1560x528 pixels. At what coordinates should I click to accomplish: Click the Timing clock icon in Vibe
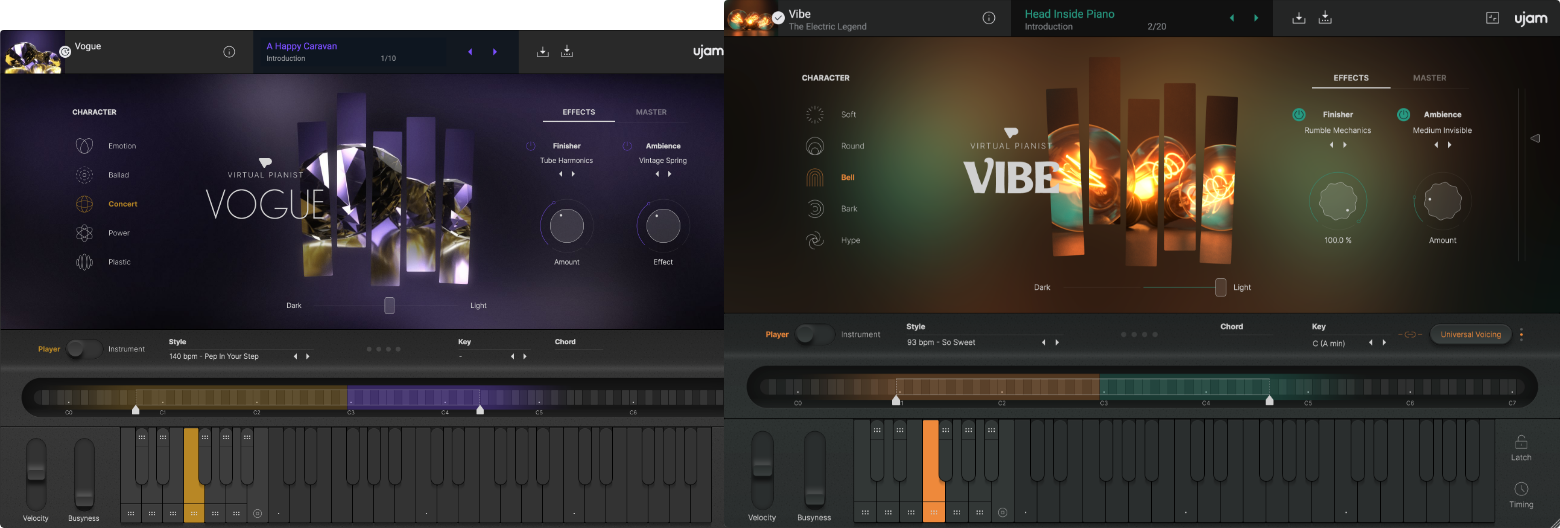click(x=1521, y=489)
